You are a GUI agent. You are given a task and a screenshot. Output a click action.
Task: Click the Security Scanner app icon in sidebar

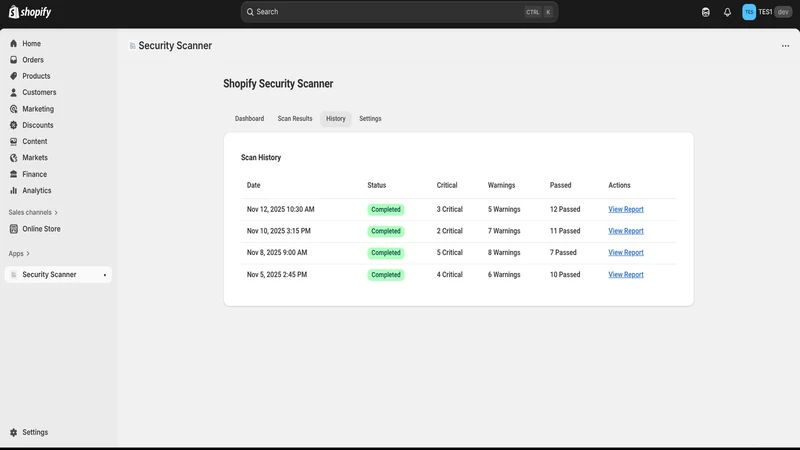(14, 274)
